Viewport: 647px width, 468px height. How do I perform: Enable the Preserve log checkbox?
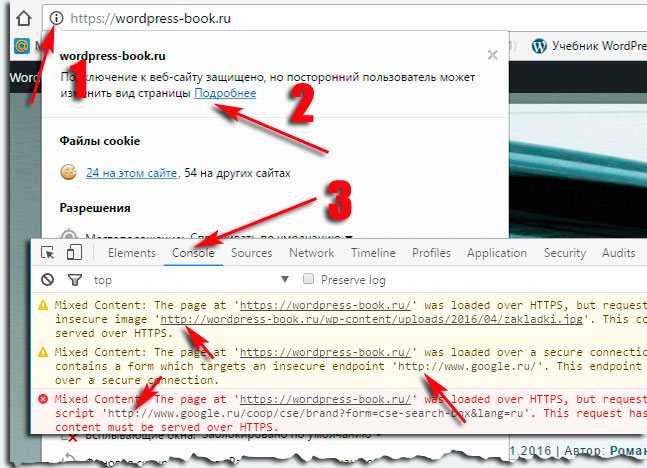[308, 279]
